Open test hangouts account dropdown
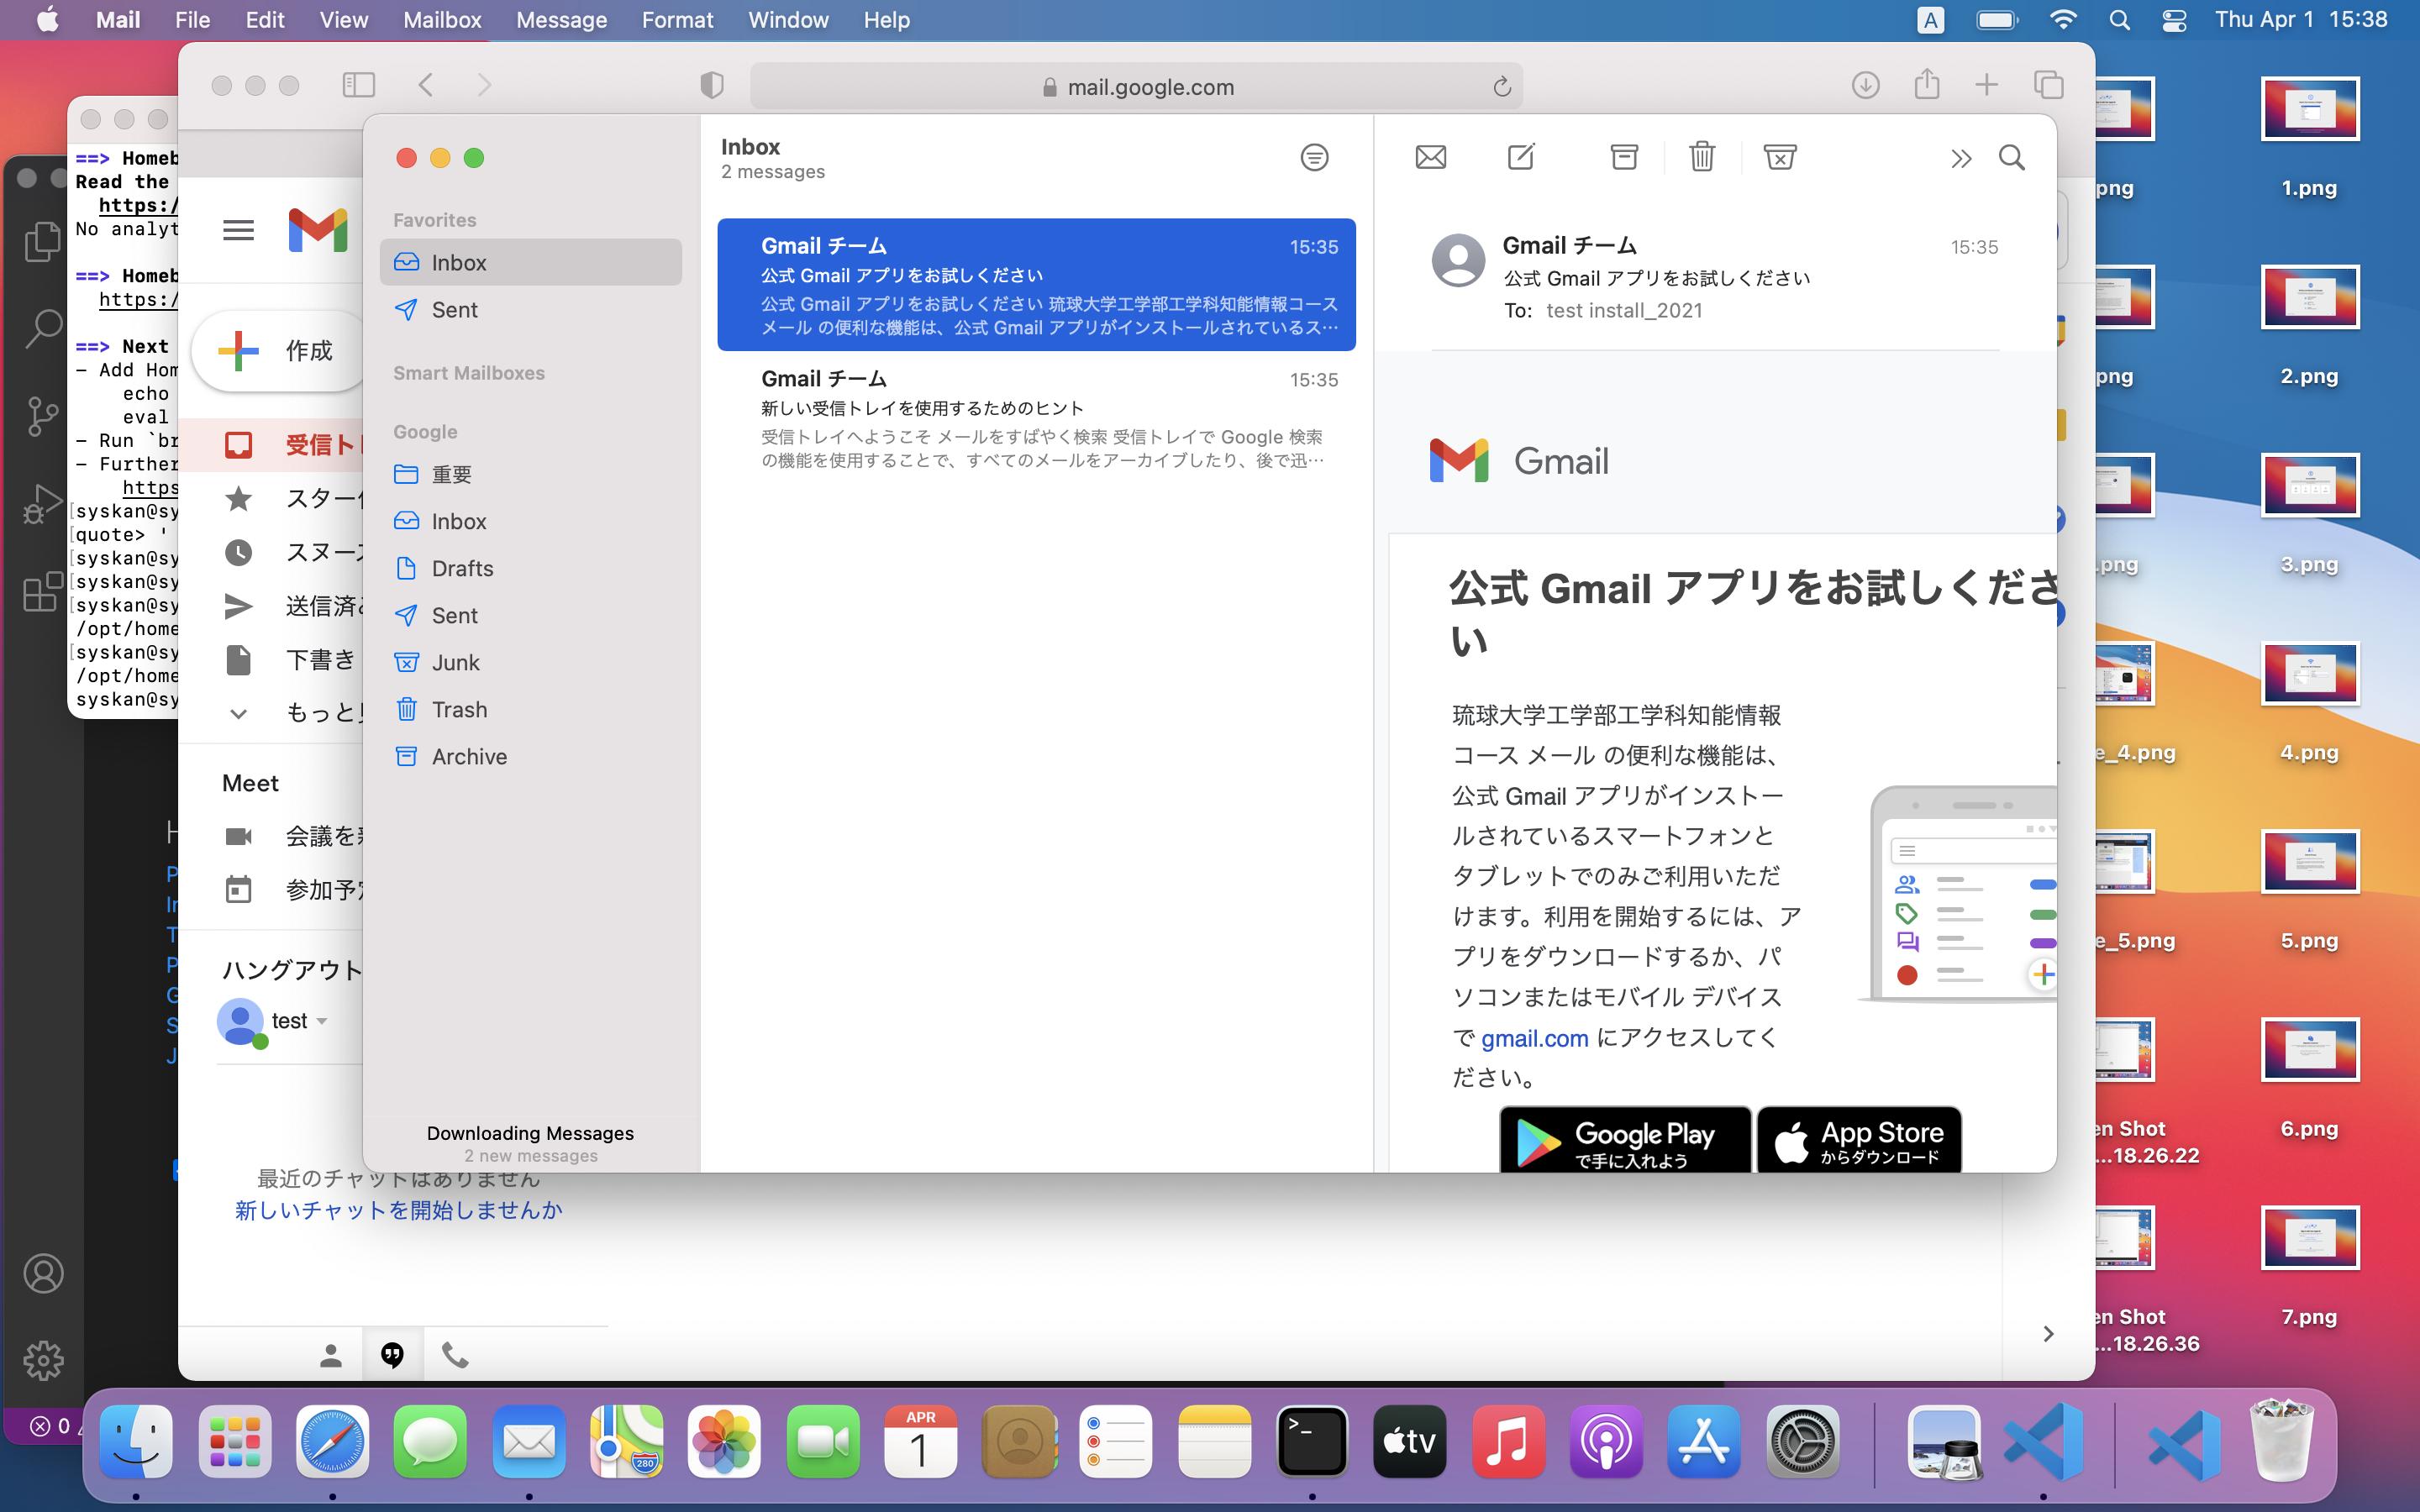2420x1512 pixels. tap(322, 1021)
